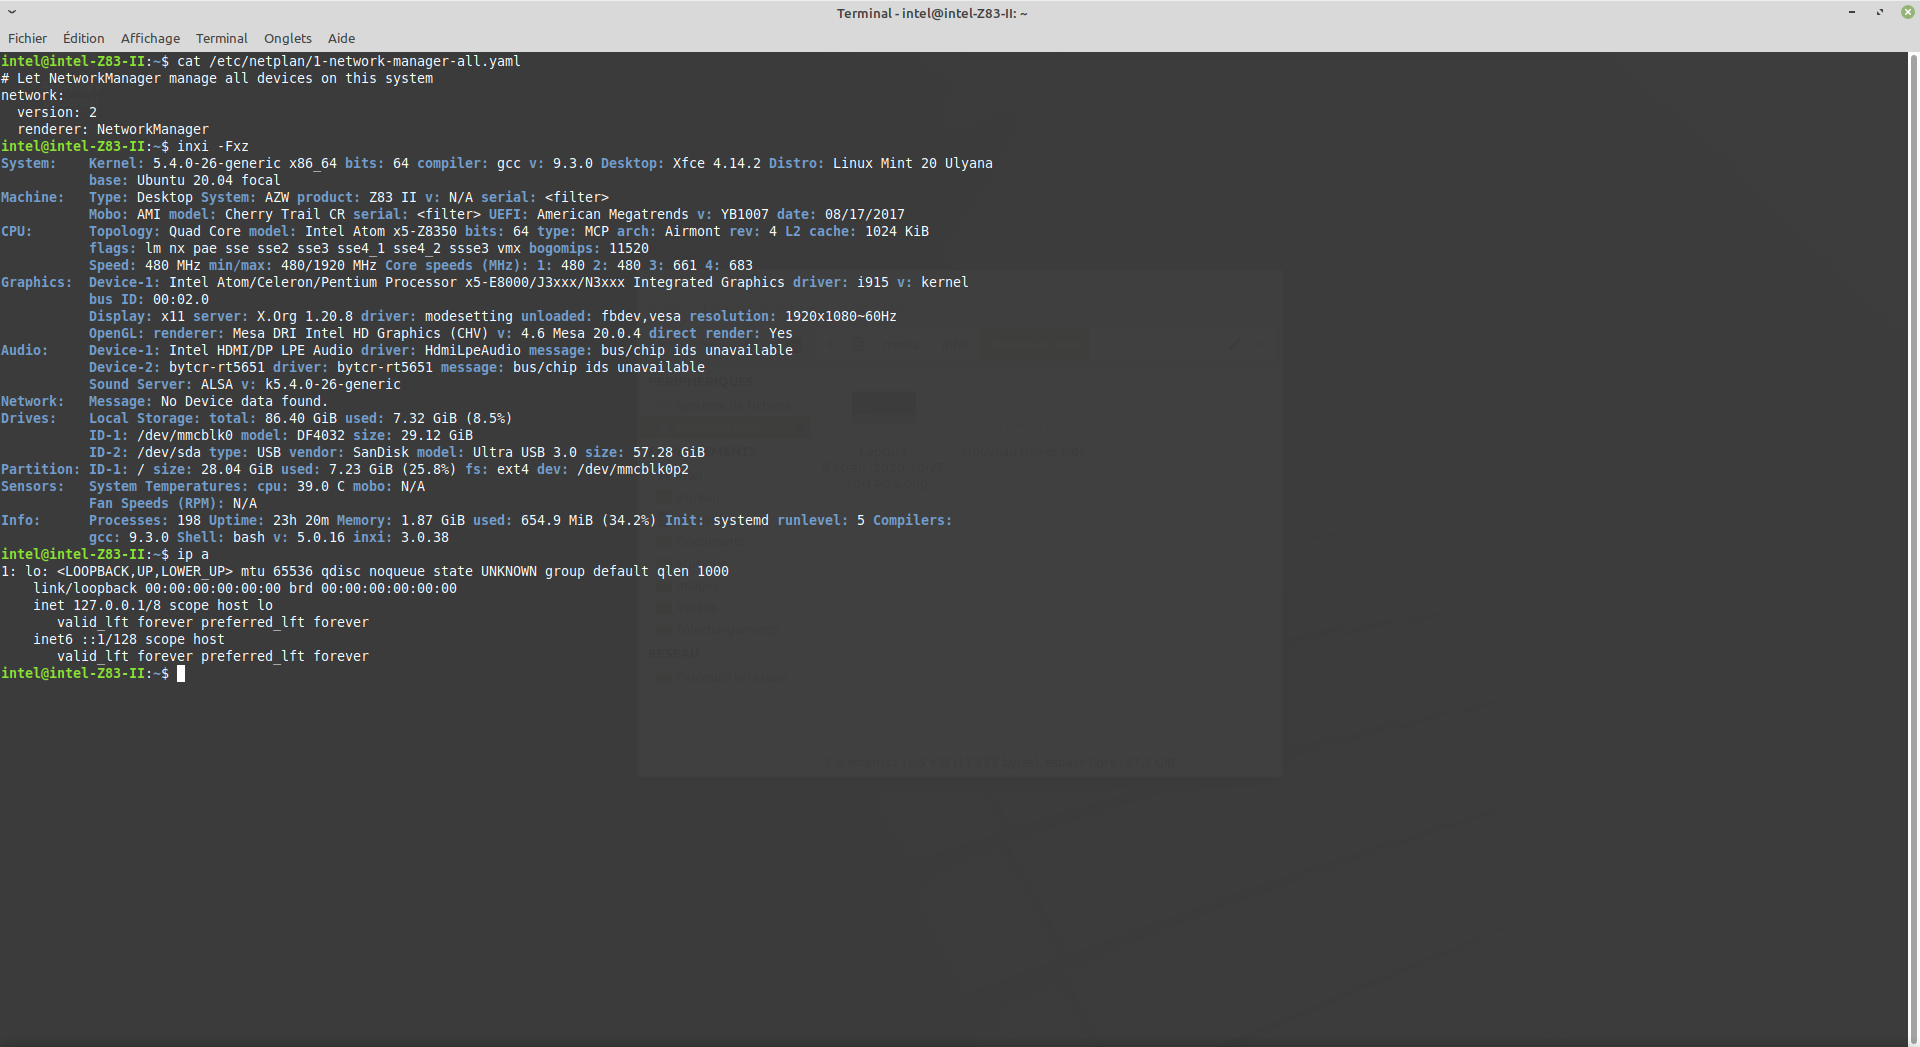
Task: Click the 'renderer: NetworkManager' output line
Action: coord(113,129)
